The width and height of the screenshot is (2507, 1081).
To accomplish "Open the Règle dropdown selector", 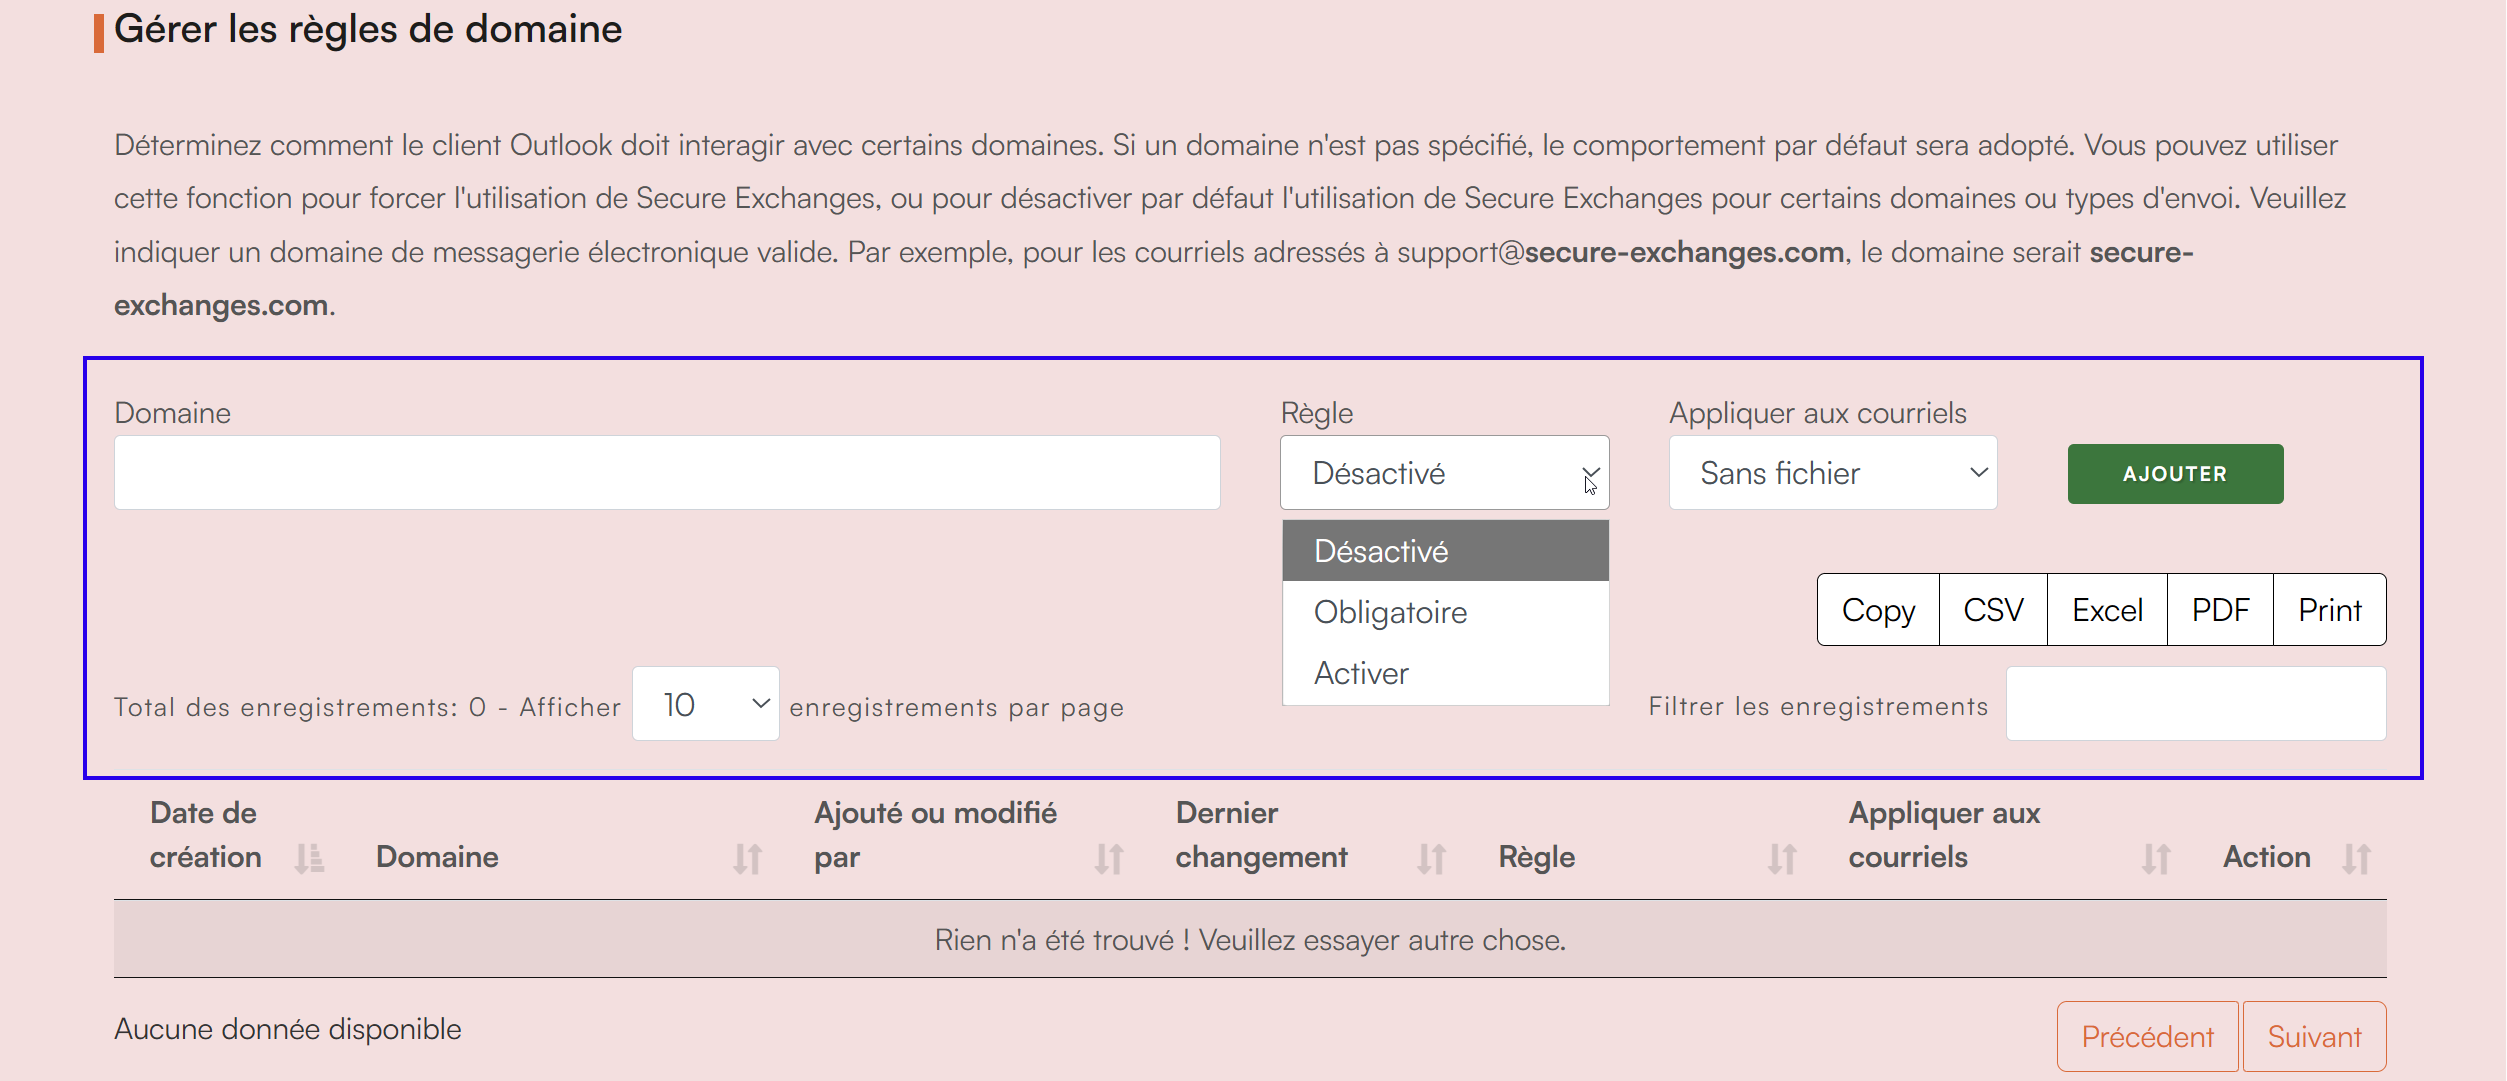I will click(1444, 473).
